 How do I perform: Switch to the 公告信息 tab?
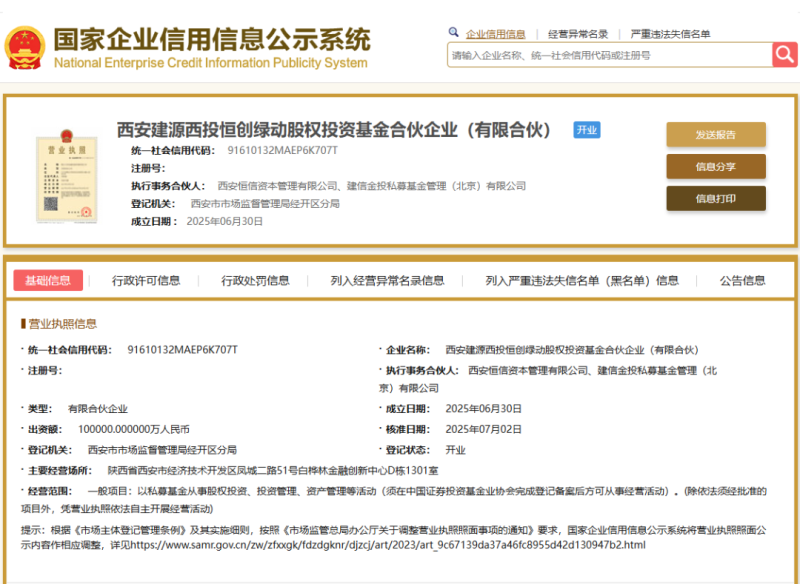(x=742, y=280)
